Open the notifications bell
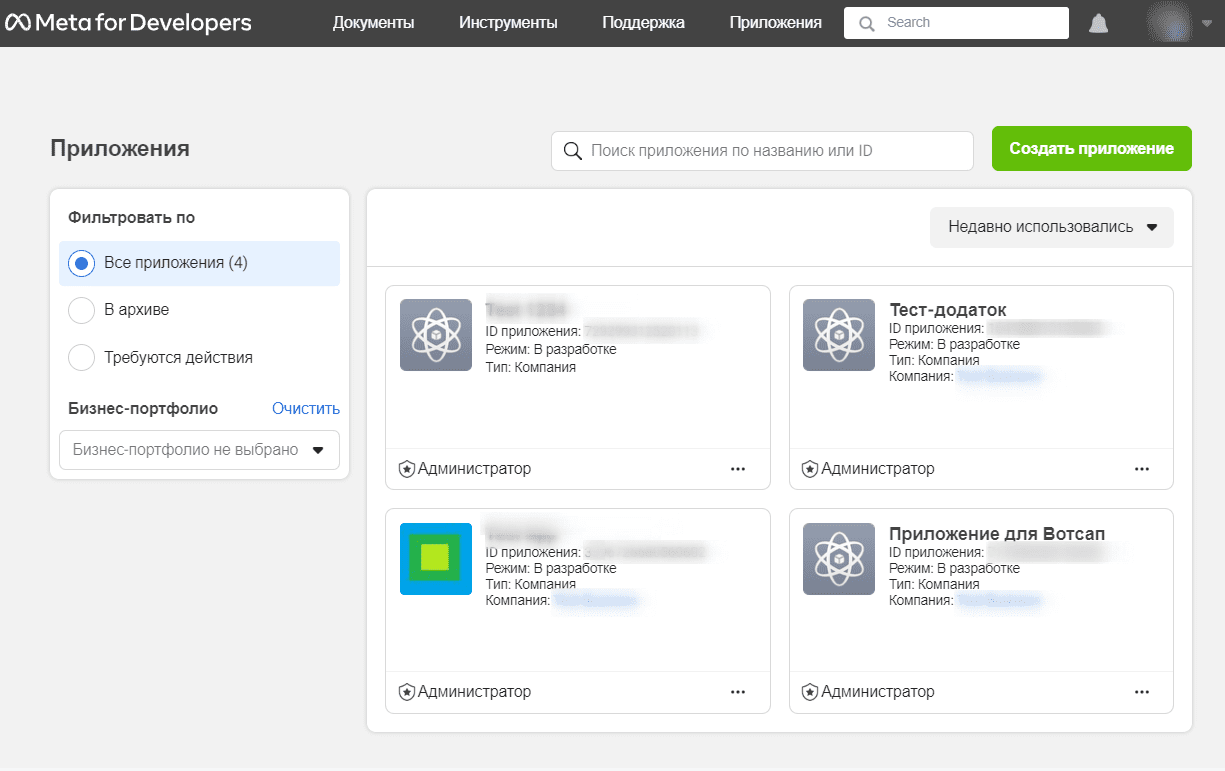 pos(1099,23)
